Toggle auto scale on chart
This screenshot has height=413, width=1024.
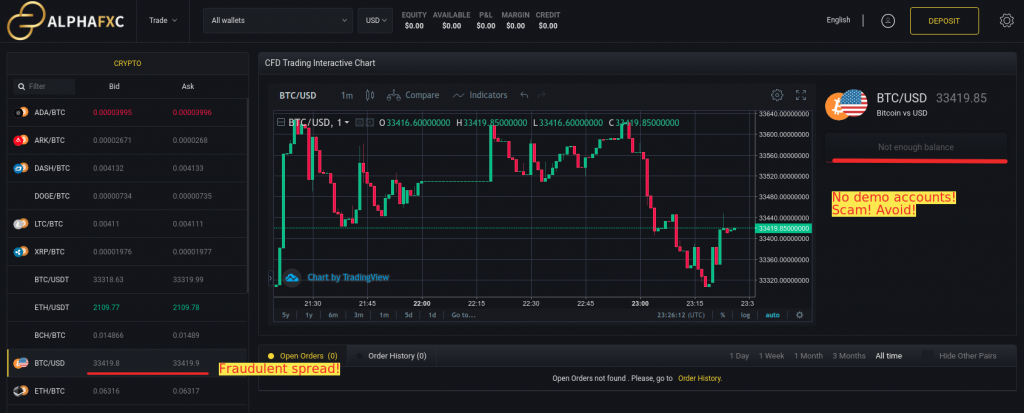(773, 315)
